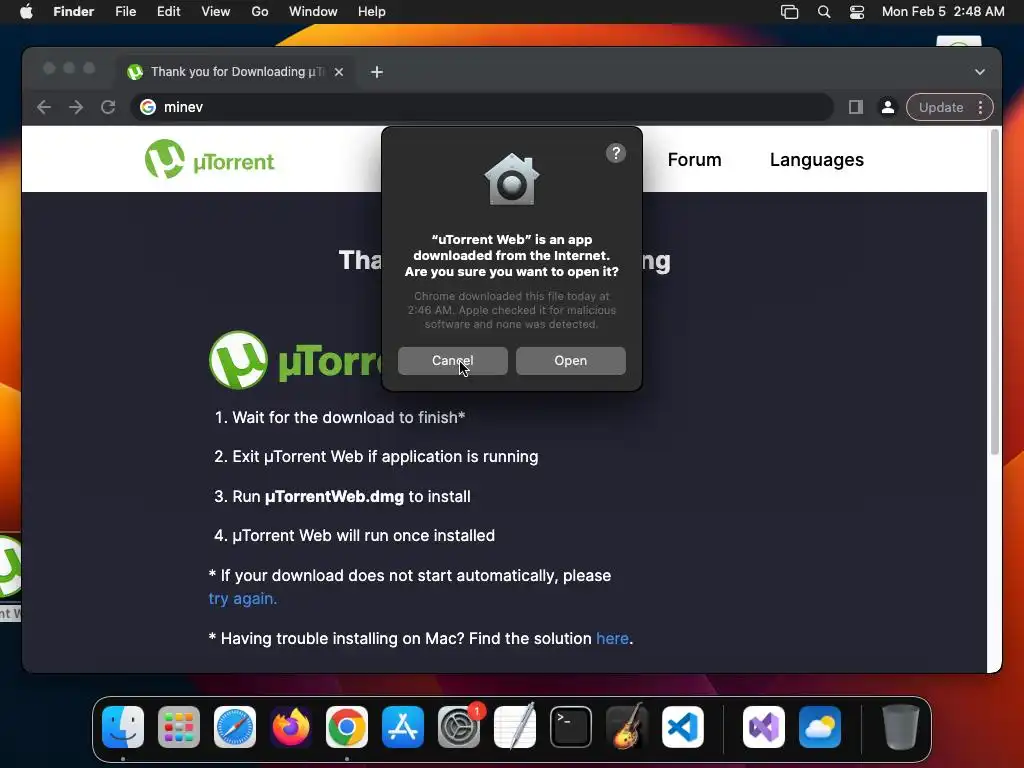Click the address bar containing minev
This screenshot has width=1024, height=768.
coord(482,107)
